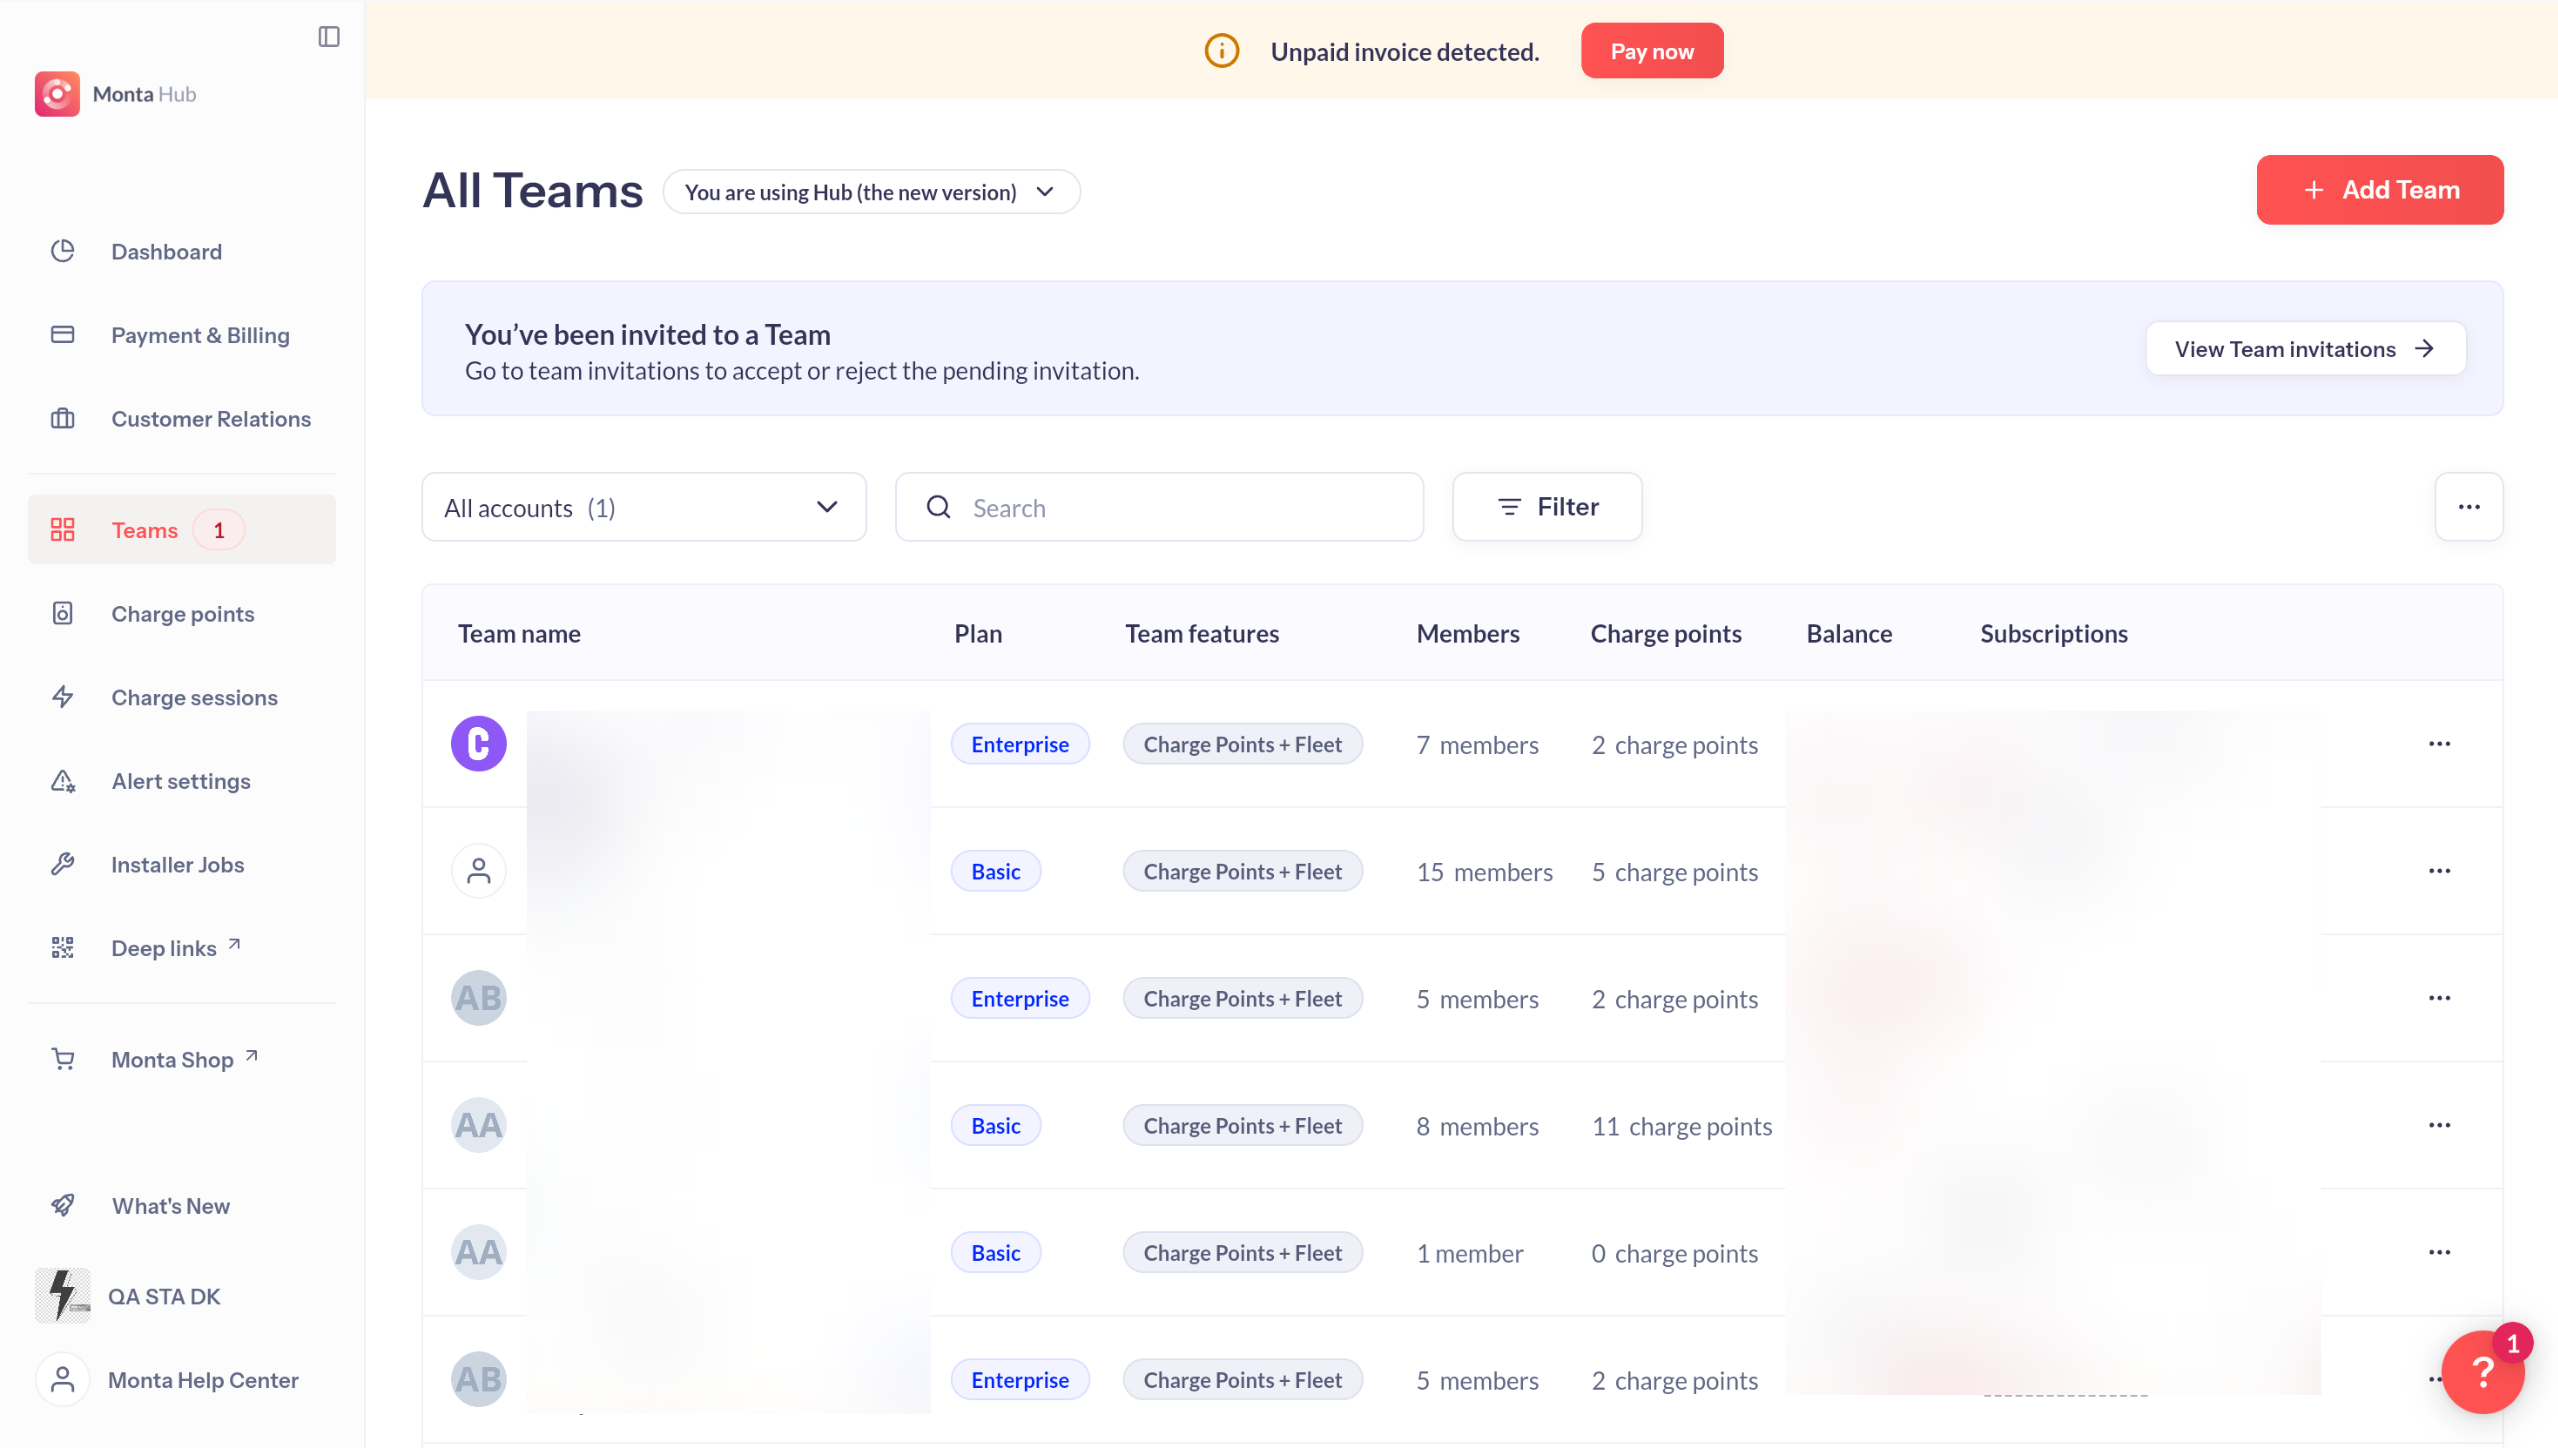Click the unpaid invoice info icon

pos(1221,51)
